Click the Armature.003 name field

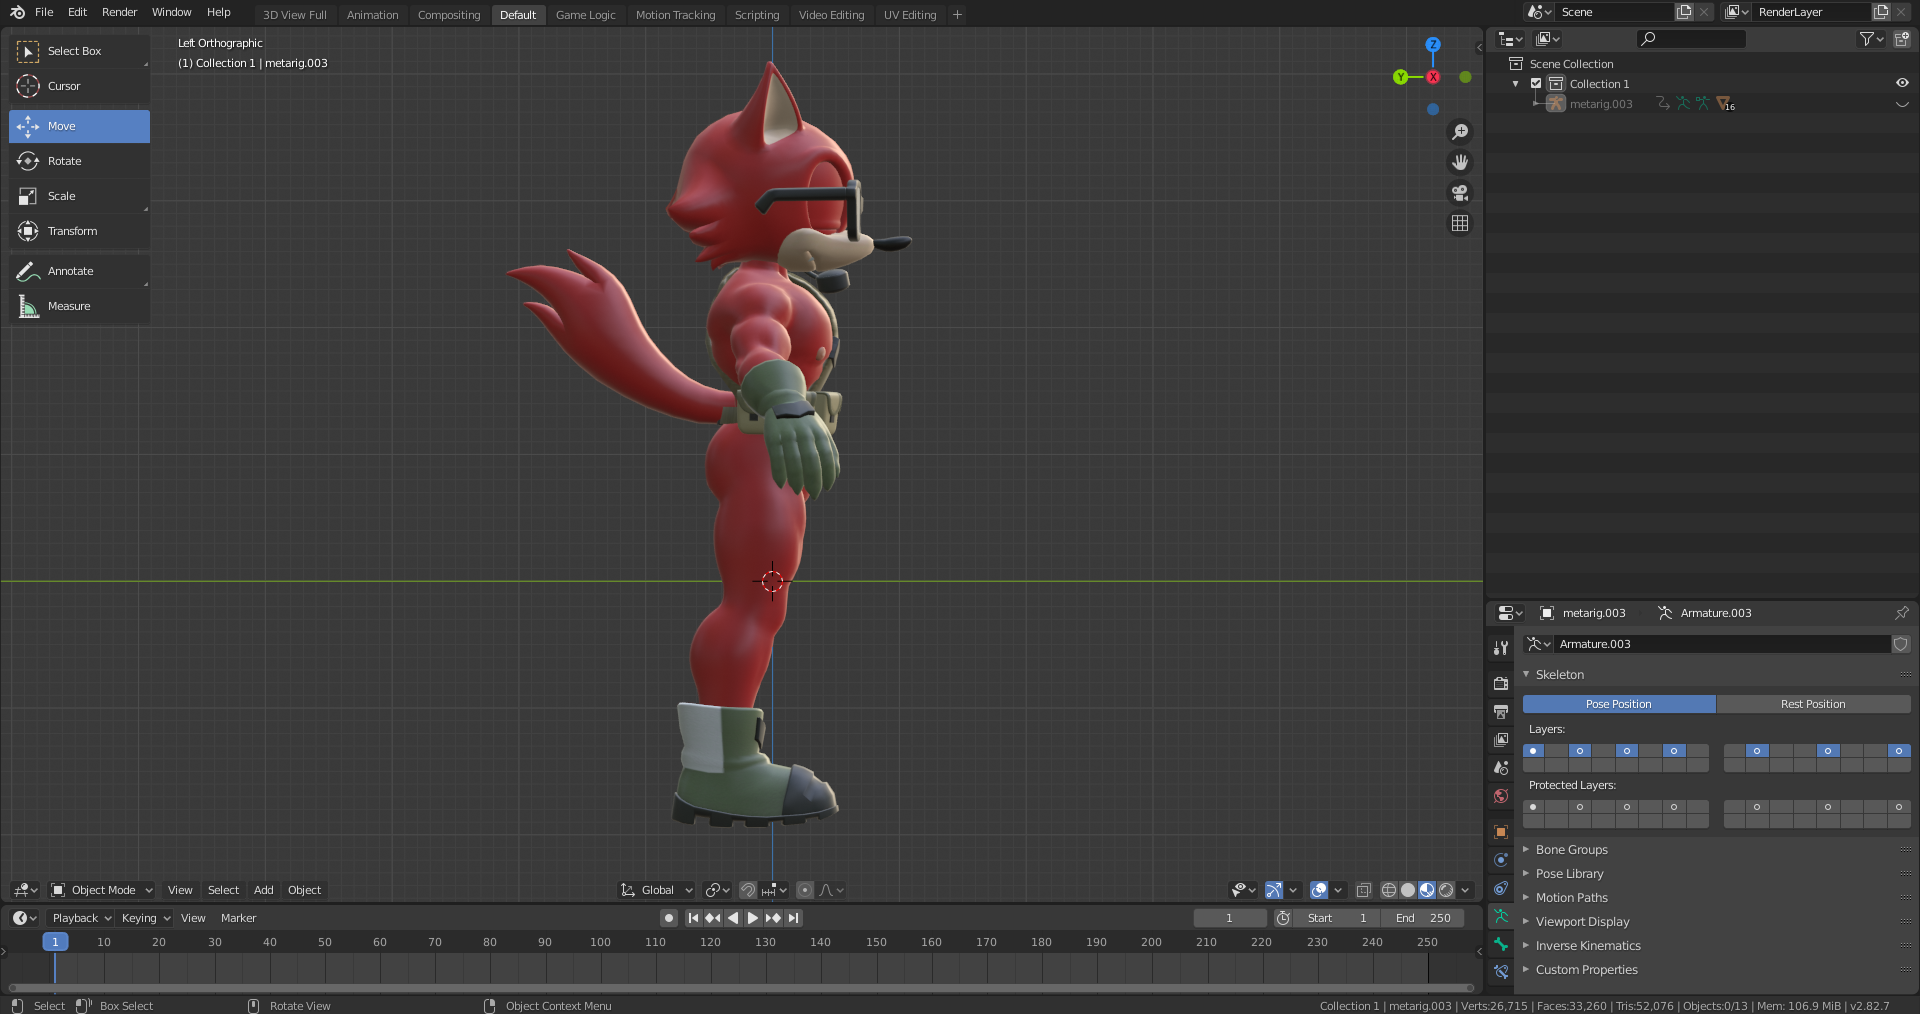(1720, 644)
